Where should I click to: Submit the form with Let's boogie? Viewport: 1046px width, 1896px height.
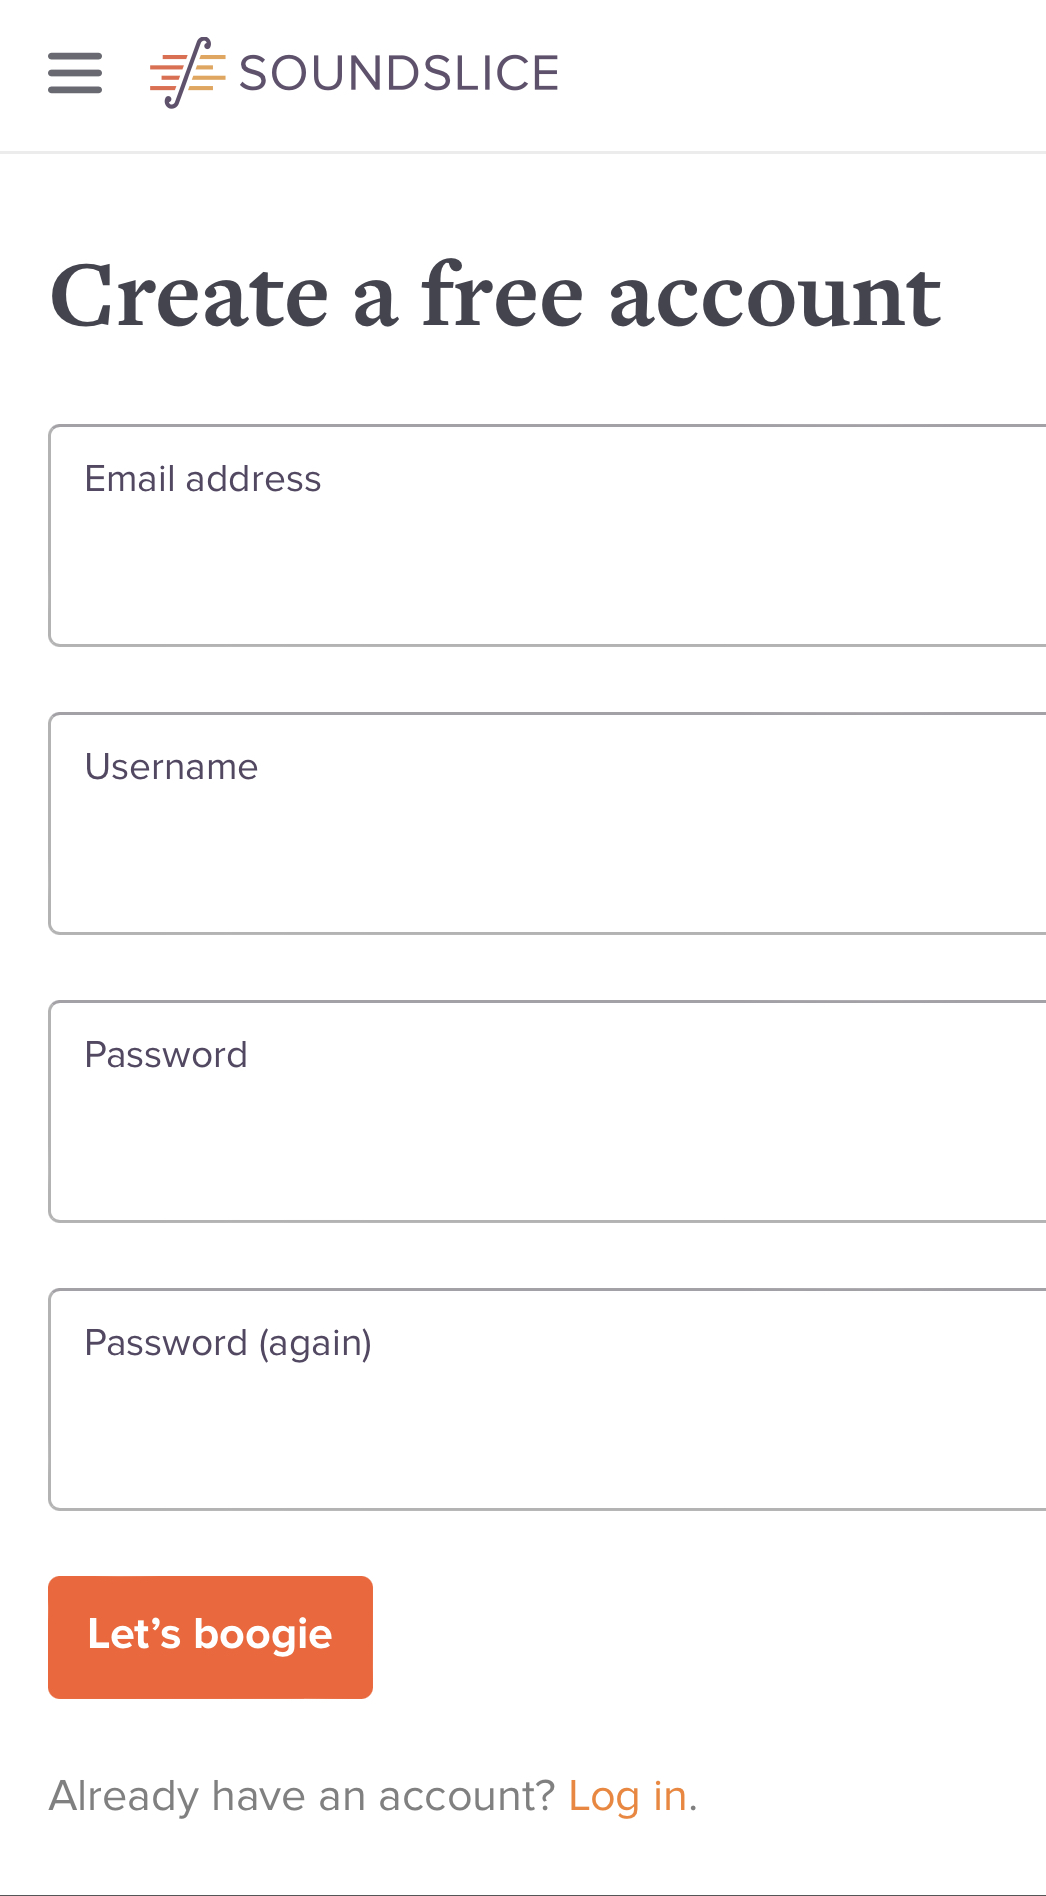[x=210, y=1637]
